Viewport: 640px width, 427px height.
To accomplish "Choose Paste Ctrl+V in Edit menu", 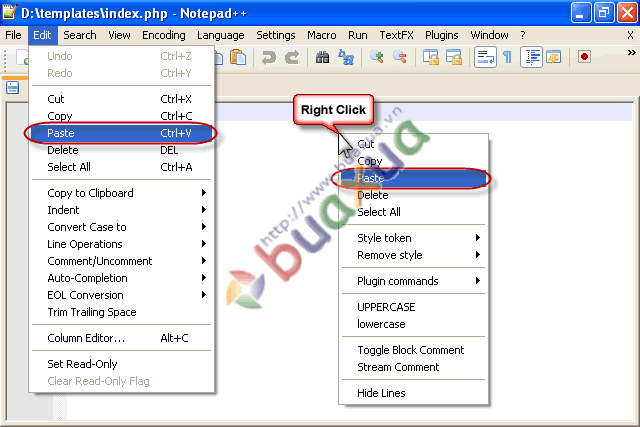I will (x=122, y=133).
